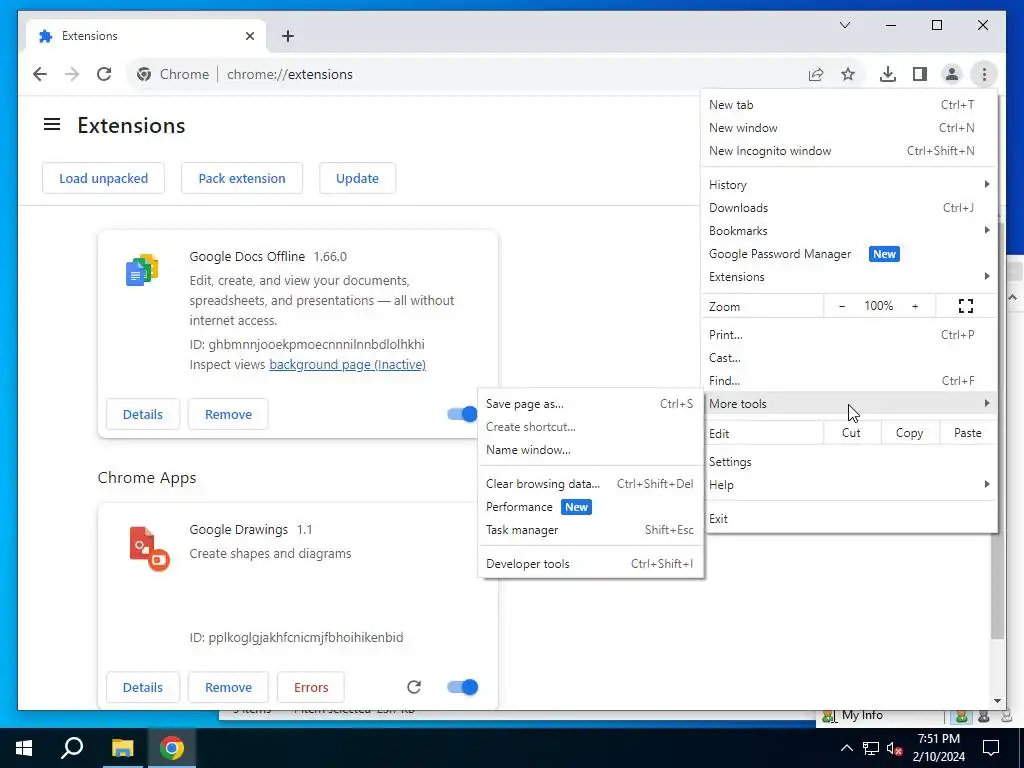Reload the page with the refresh icon
The width and height of the screenshot is (1024, 768).
(104, 74)
